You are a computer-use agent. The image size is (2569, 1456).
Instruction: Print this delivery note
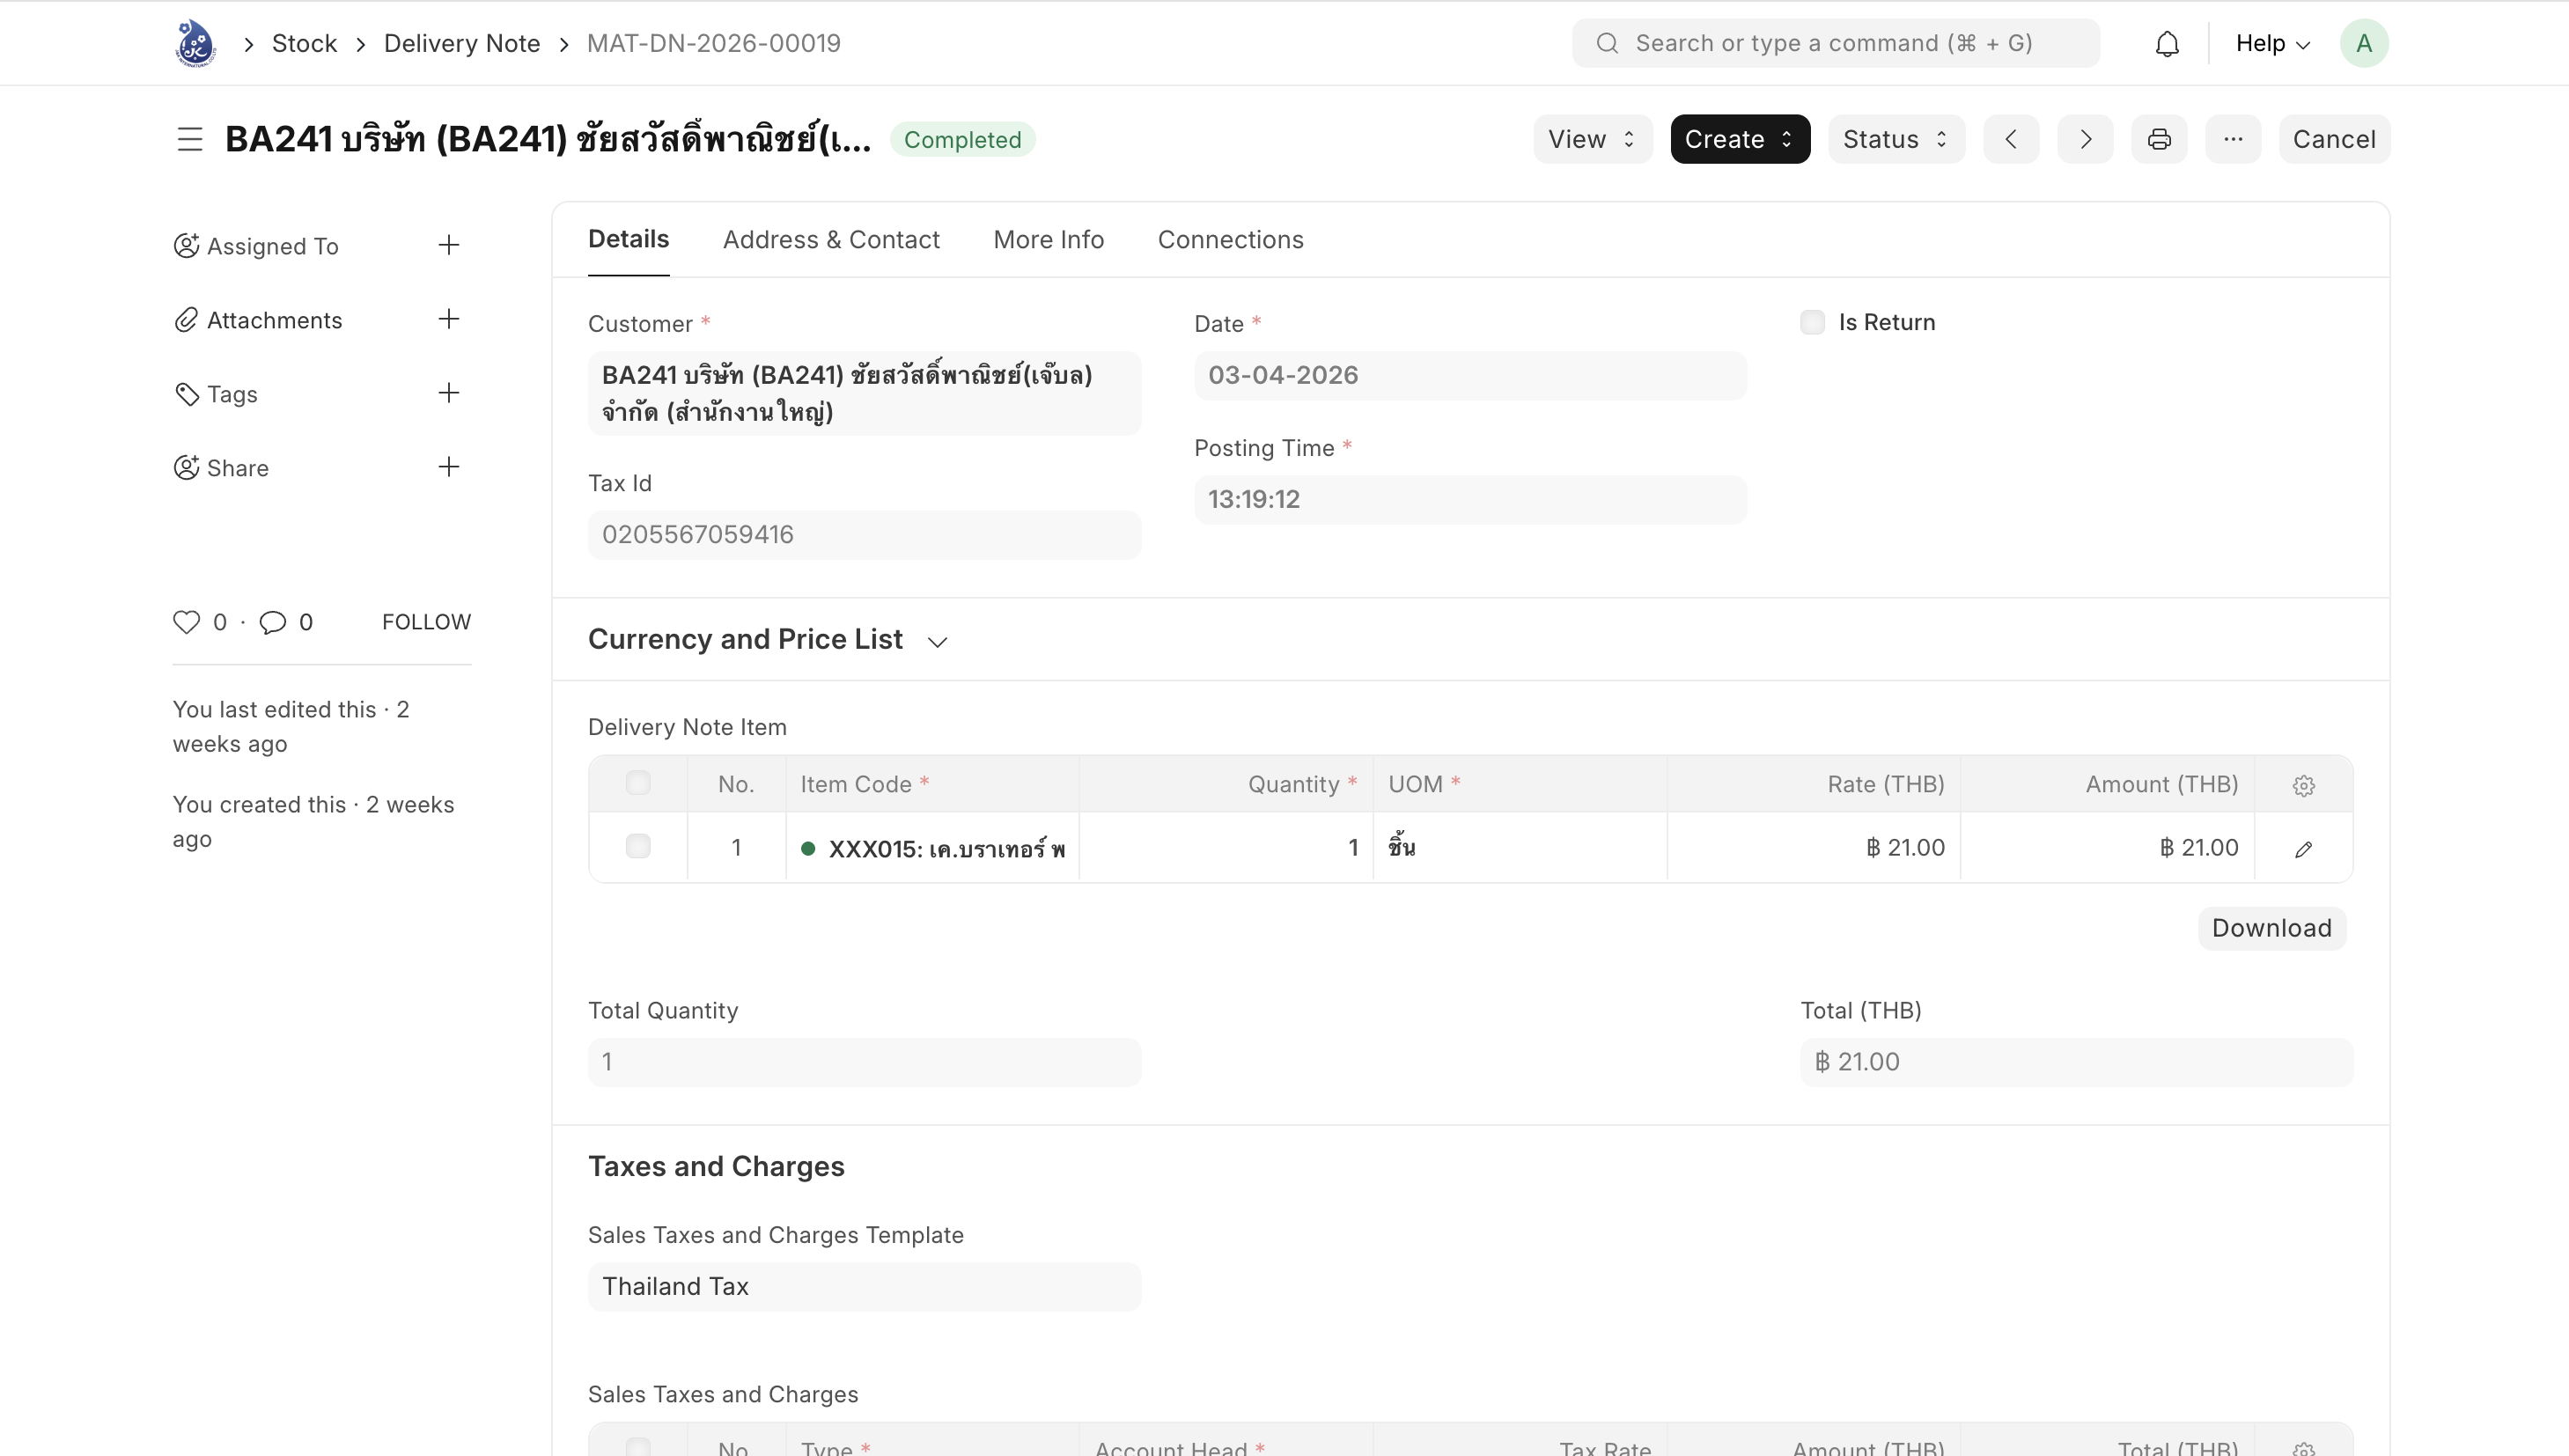pos(2159,139)
